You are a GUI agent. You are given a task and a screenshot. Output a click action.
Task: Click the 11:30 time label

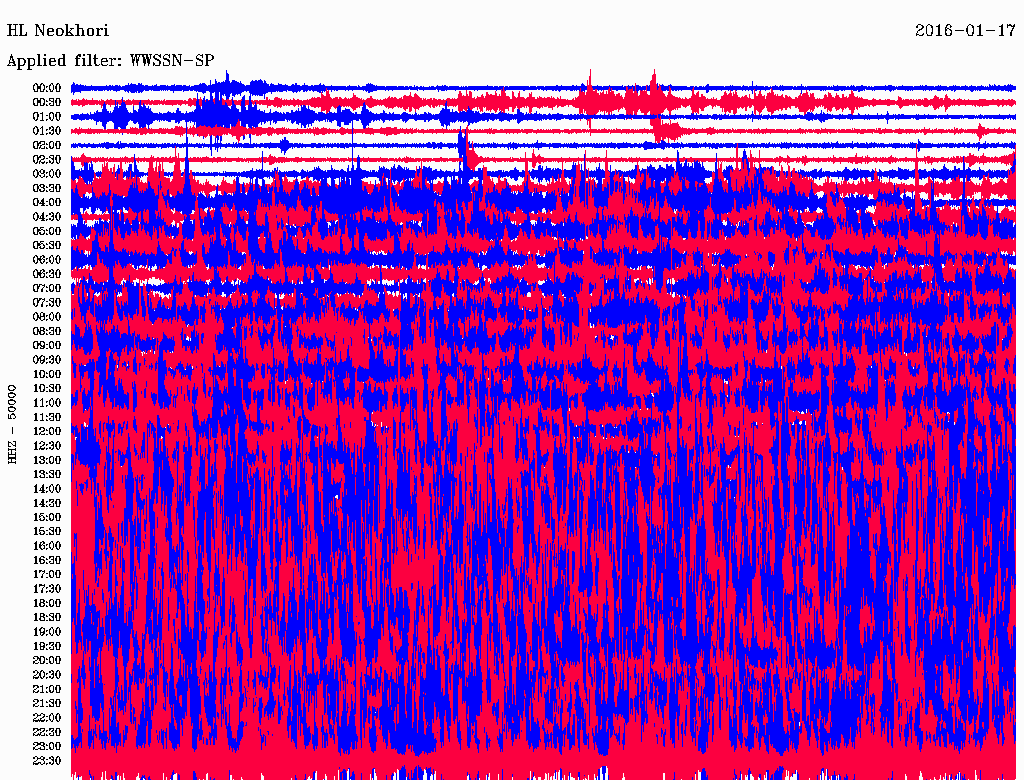[x=47, y=417]
